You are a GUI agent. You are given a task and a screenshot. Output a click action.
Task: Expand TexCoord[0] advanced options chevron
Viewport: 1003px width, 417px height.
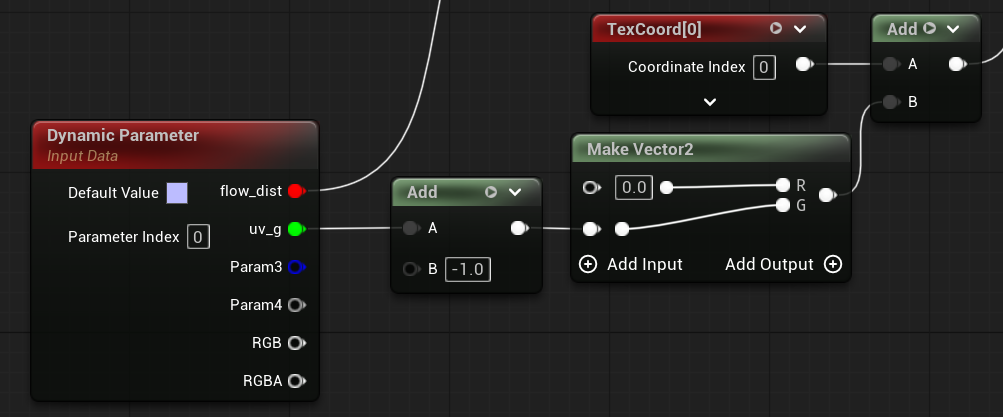(709, 102)
